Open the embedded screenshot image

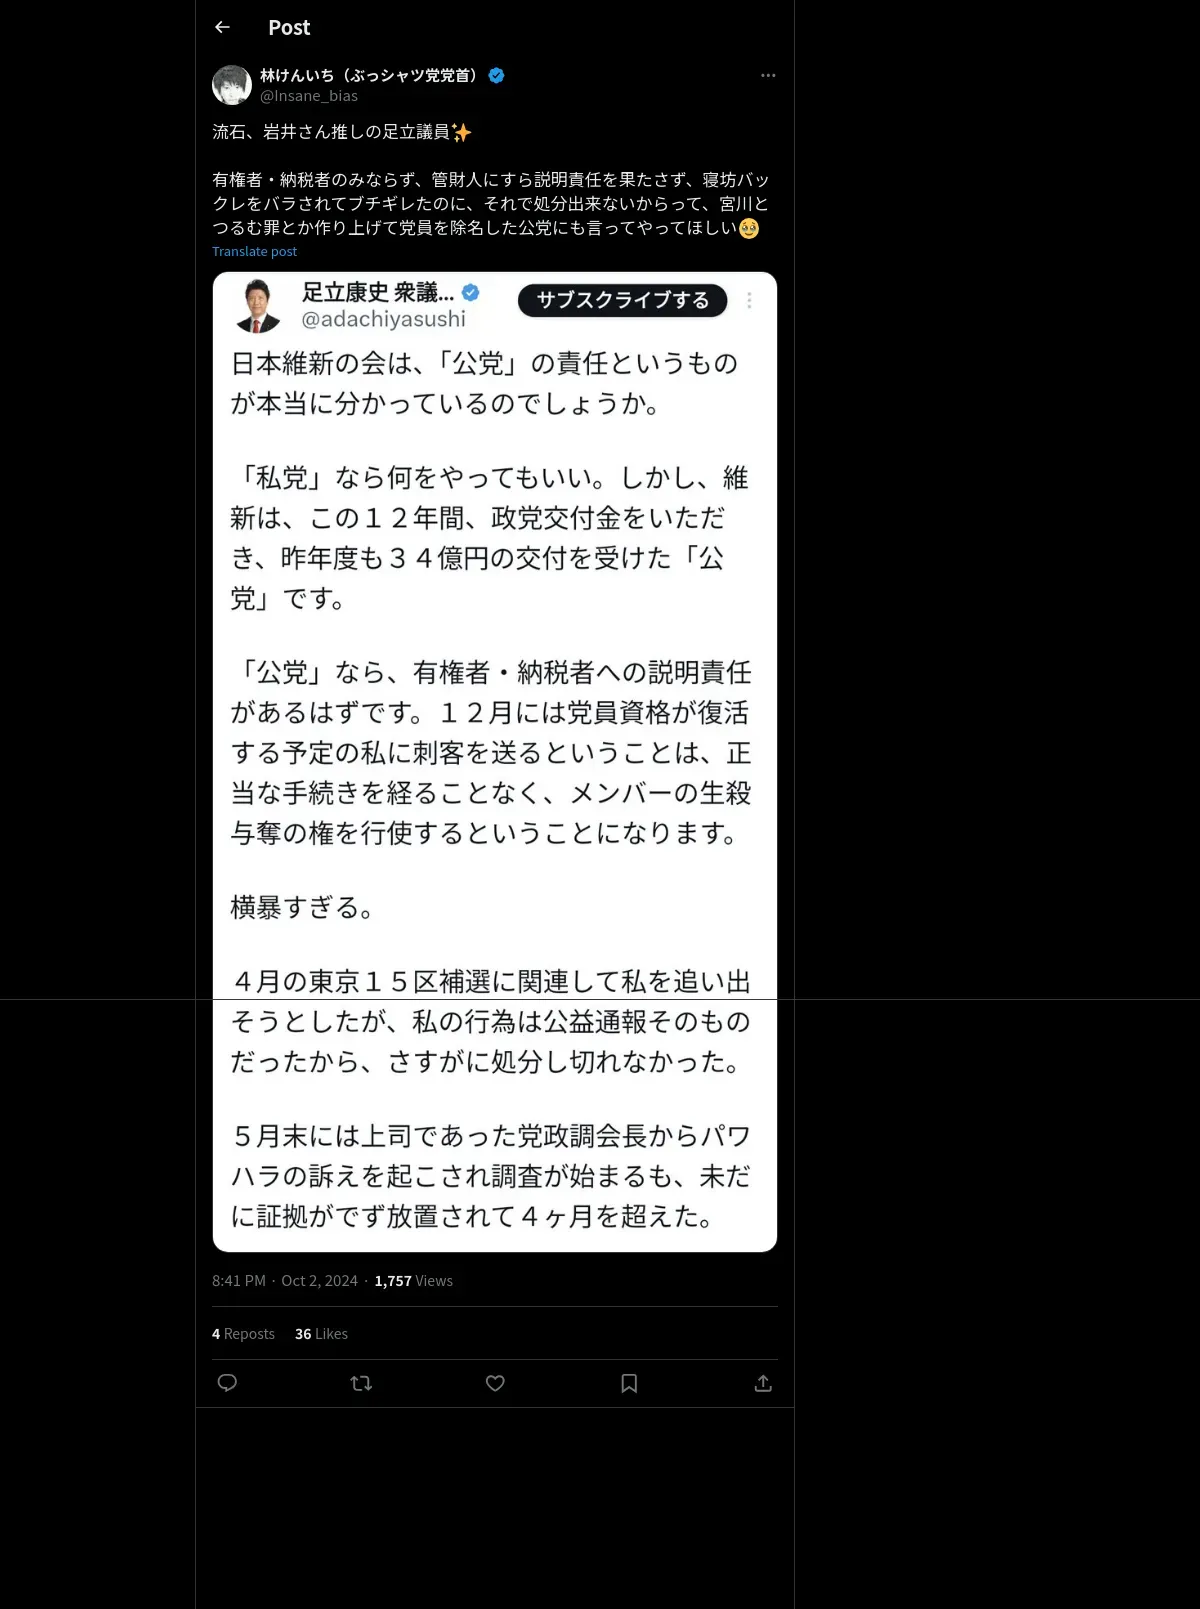pos(495,762)
